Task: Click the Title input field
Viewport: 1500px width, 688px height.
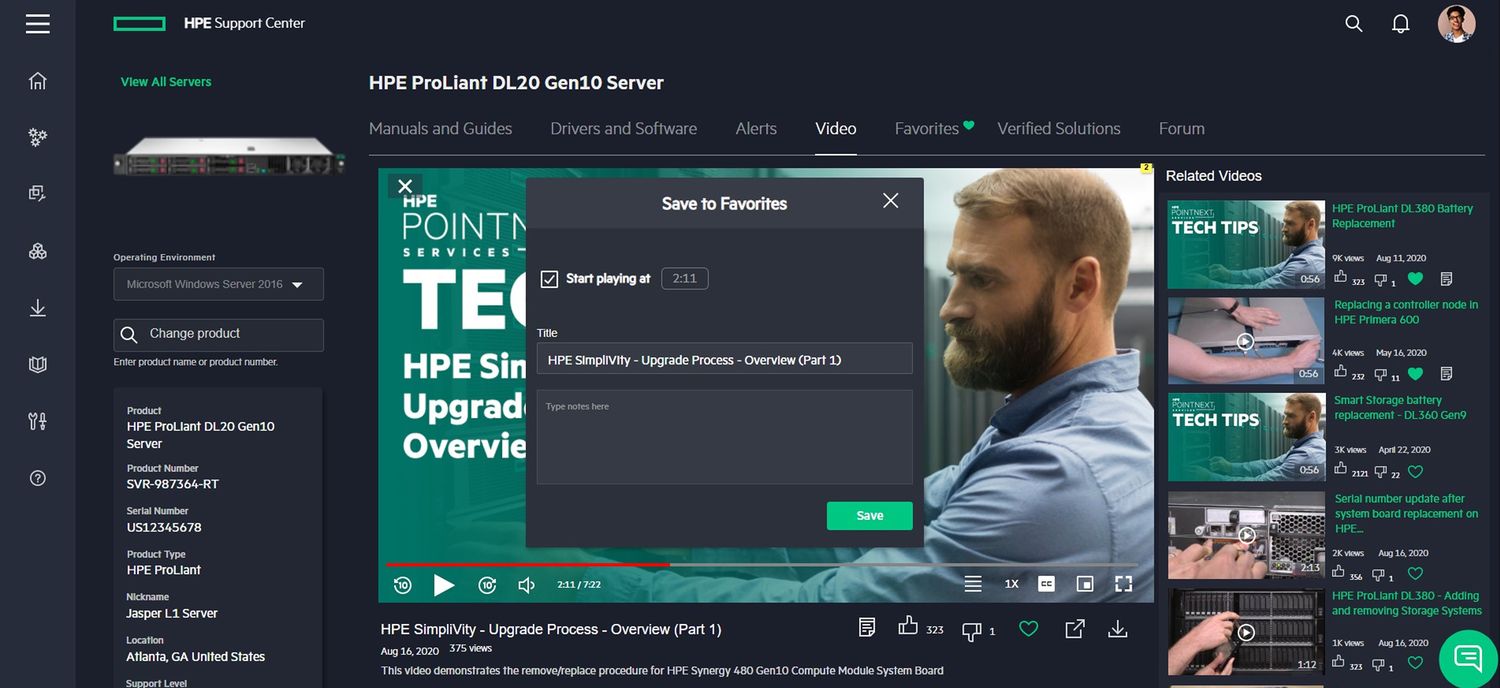Action: click(x=725, y=359)
